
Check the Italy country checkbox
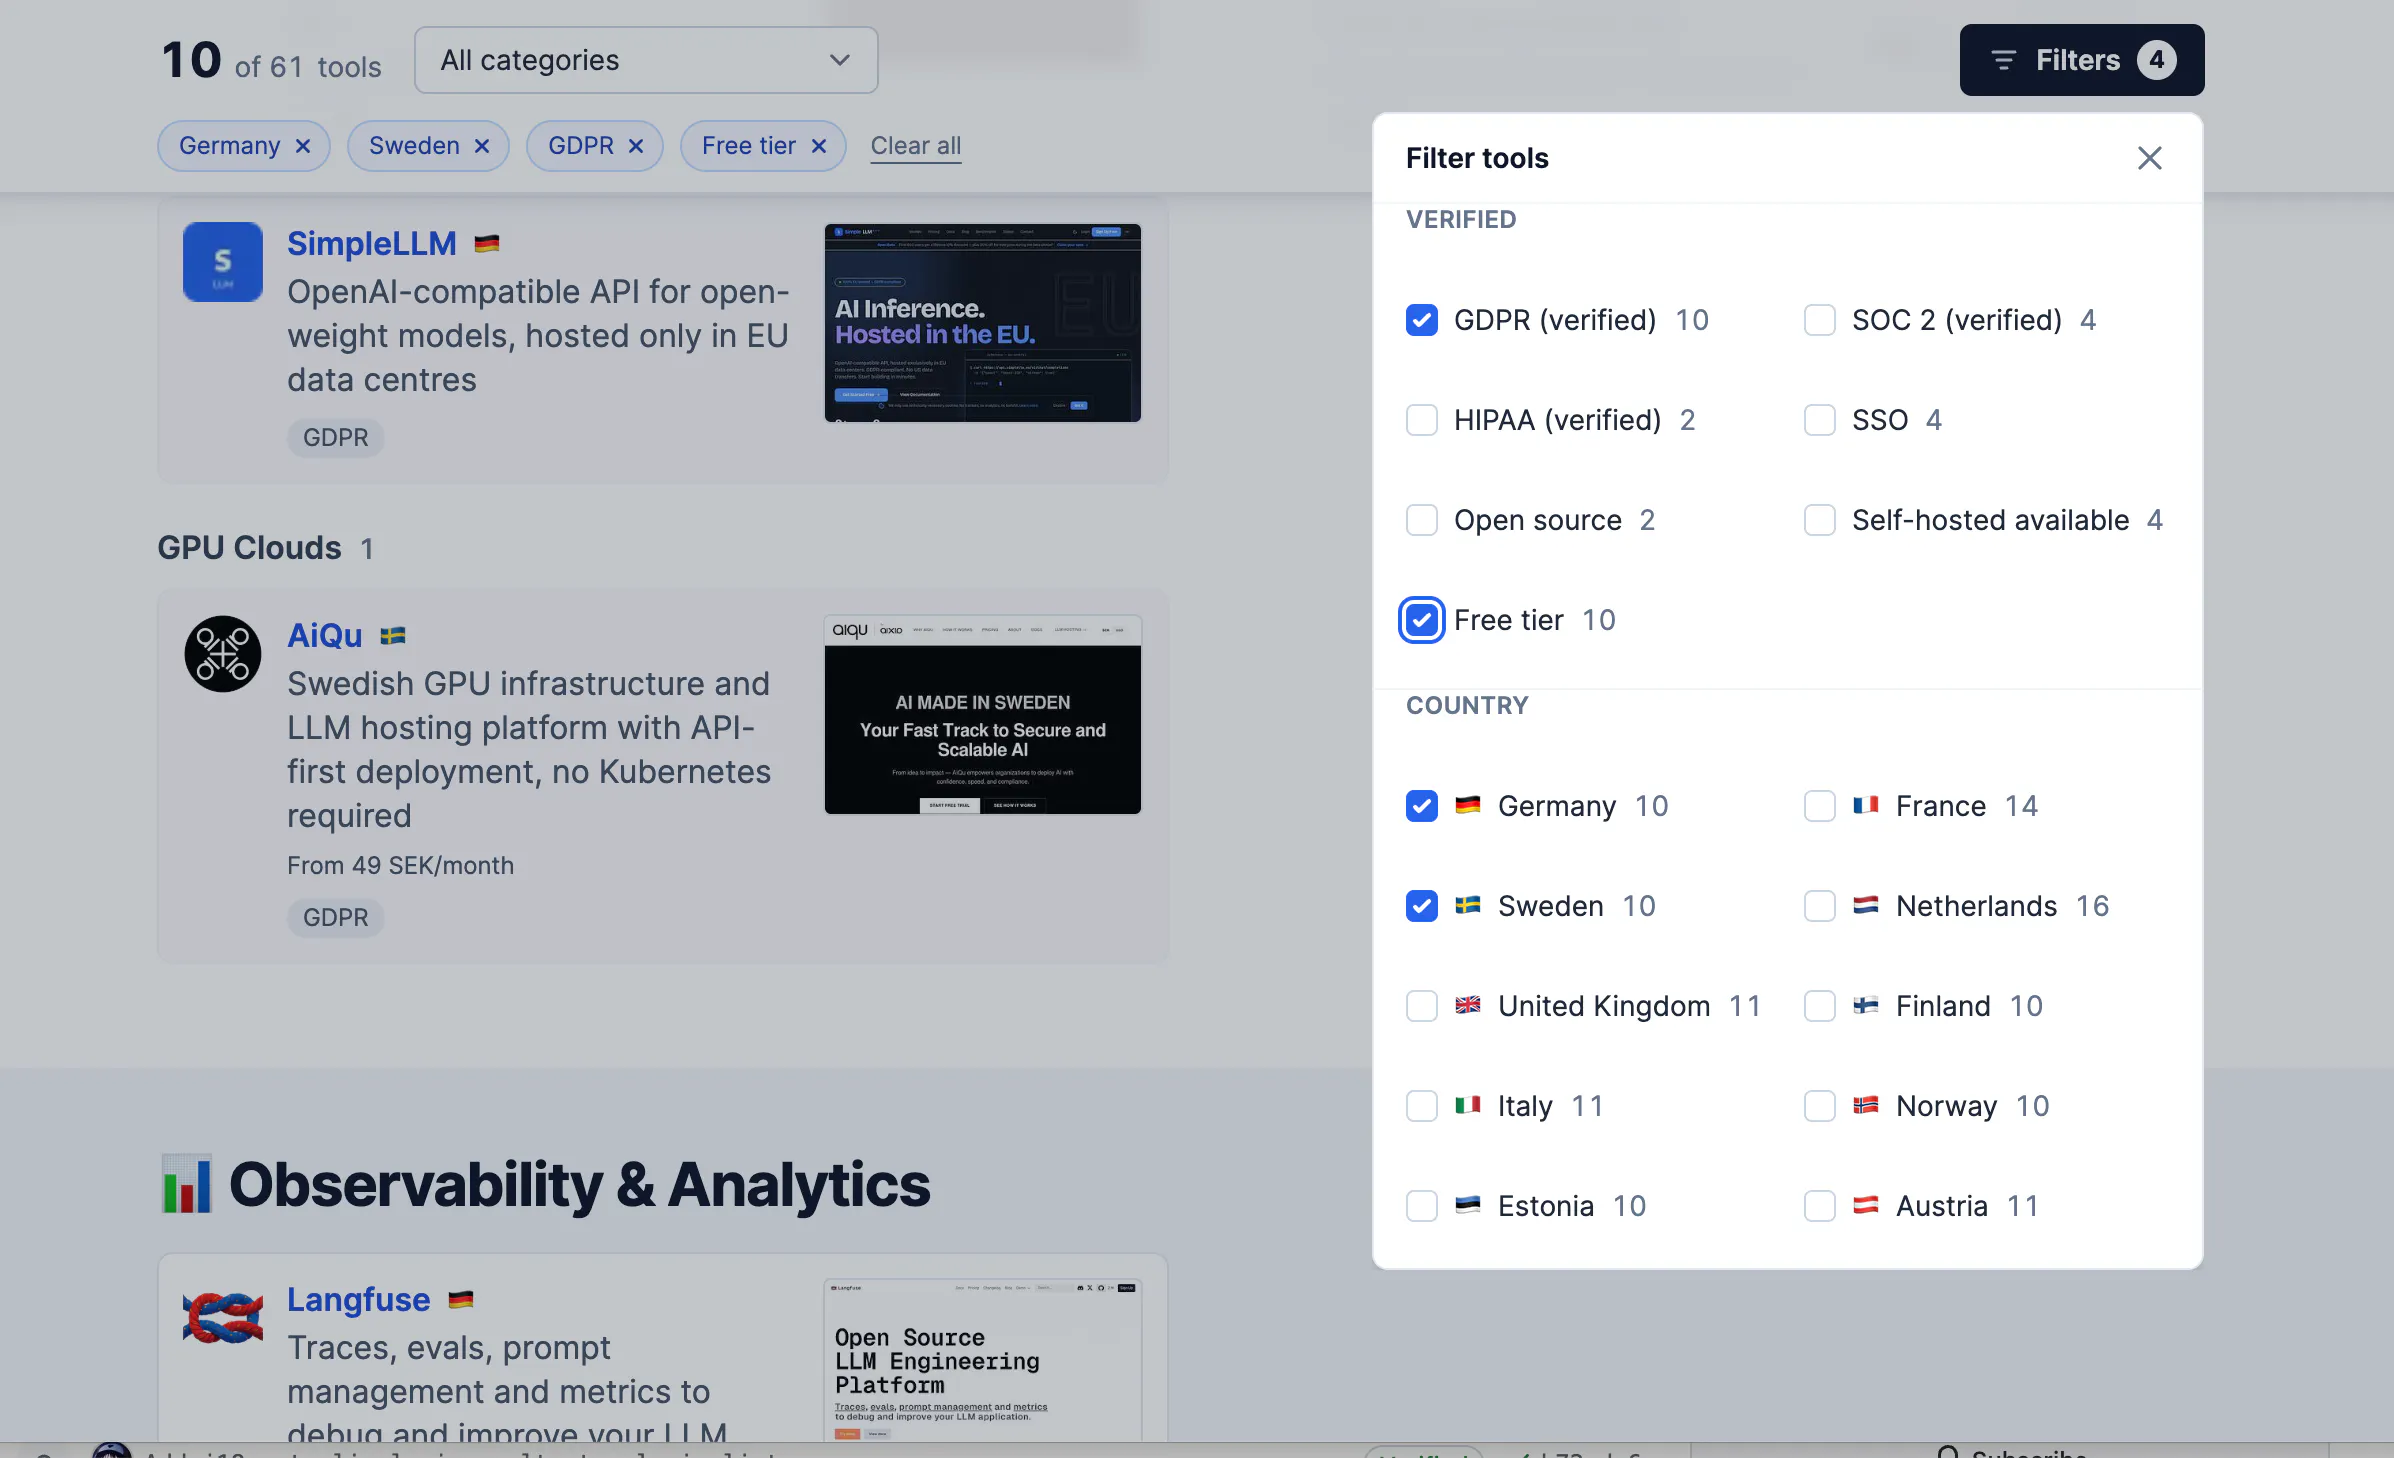click(x=1422, y=1106)
